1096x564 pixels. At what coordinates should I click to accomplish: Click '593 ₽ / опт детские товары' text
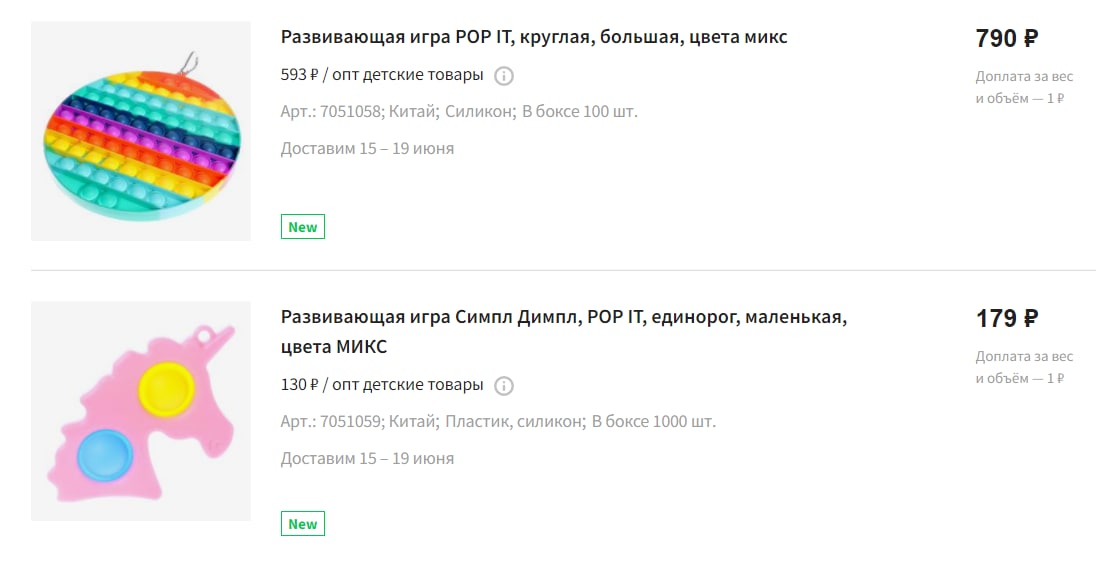[x=382, y=75]
